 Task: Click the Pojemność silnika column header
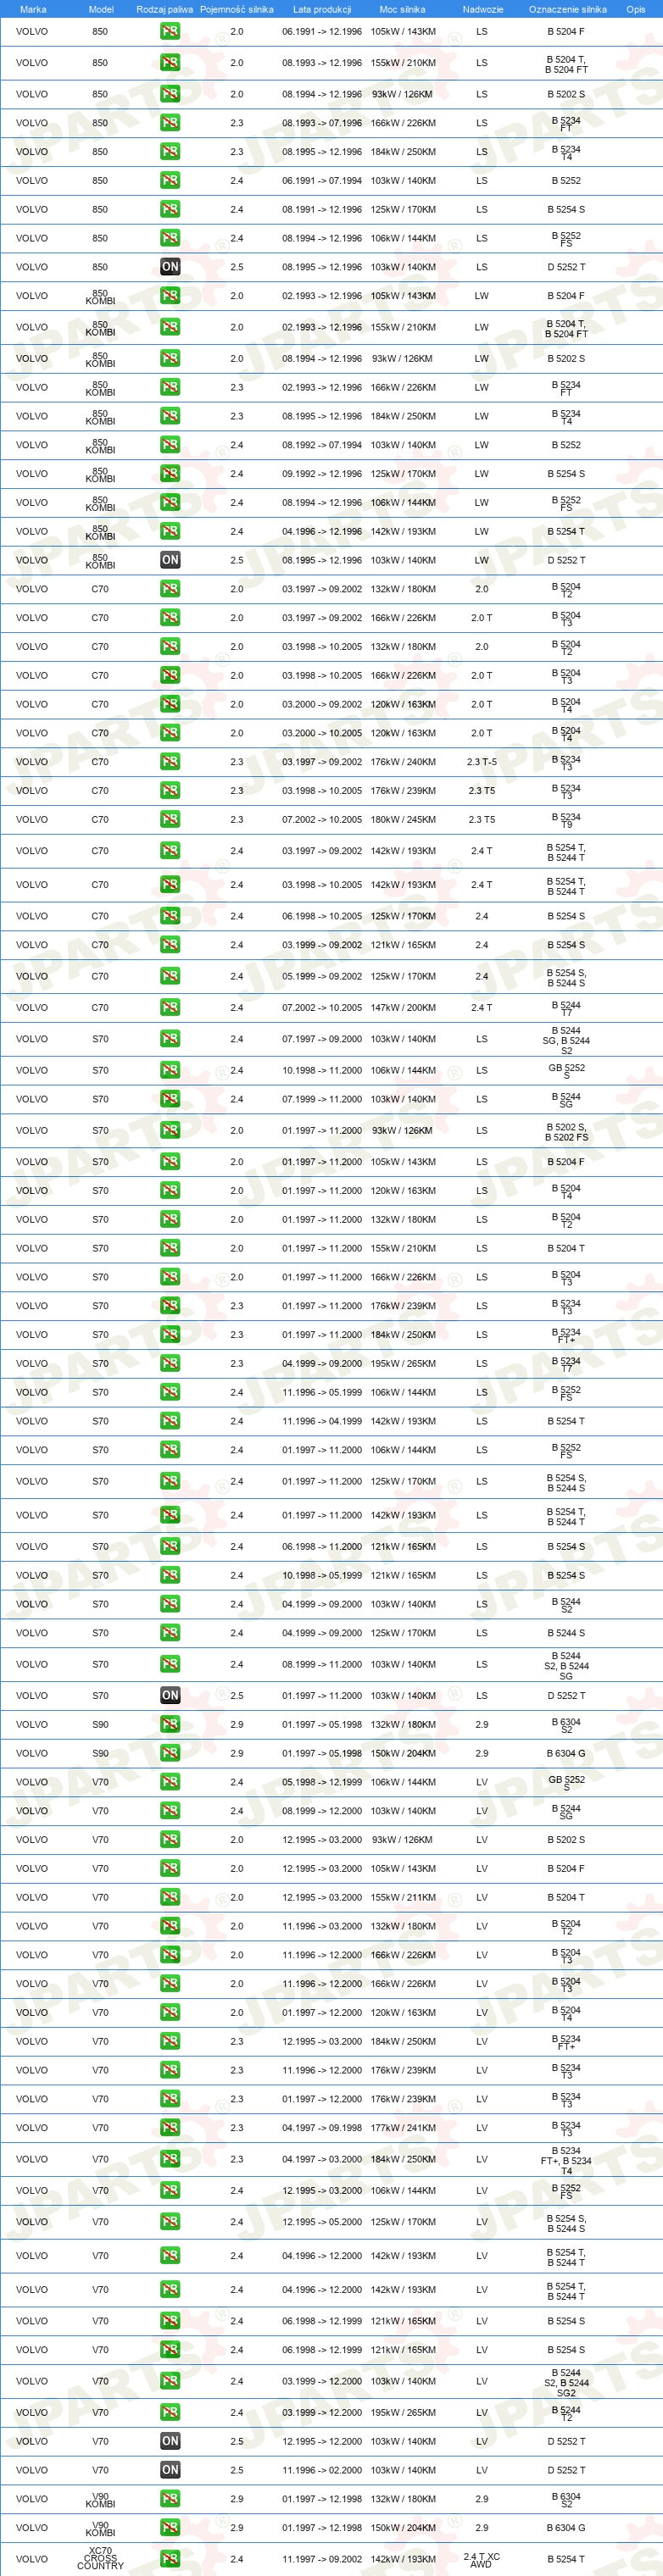point(237,9)
